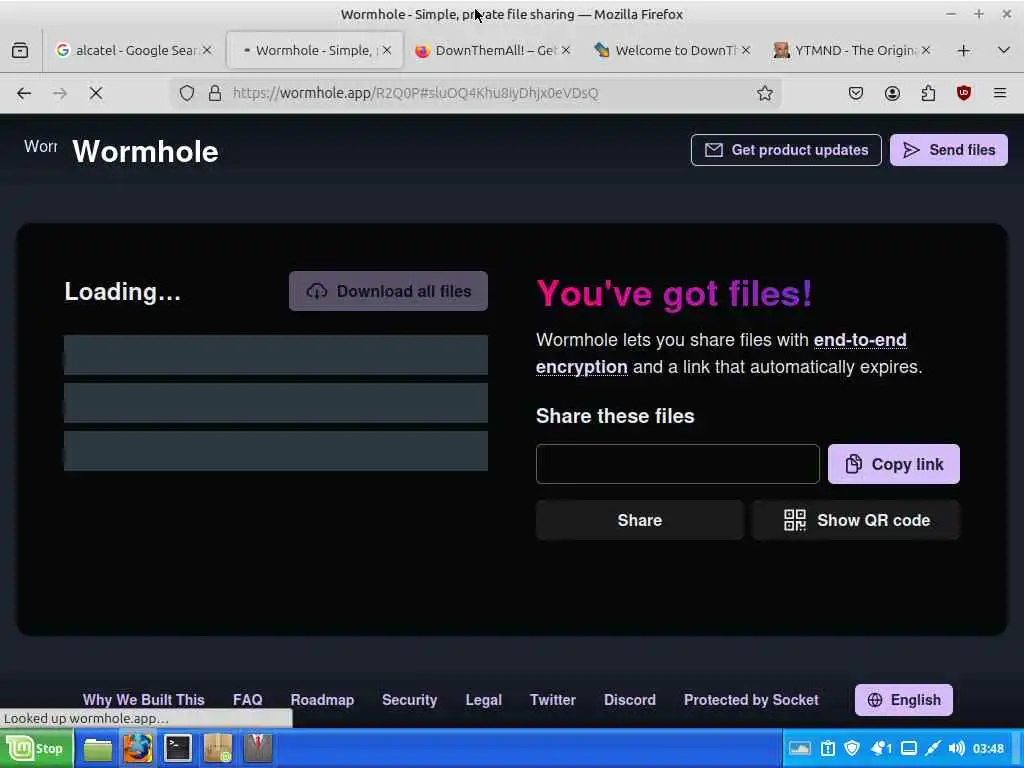Open Firefox hamburger menu

point(1000,93)
